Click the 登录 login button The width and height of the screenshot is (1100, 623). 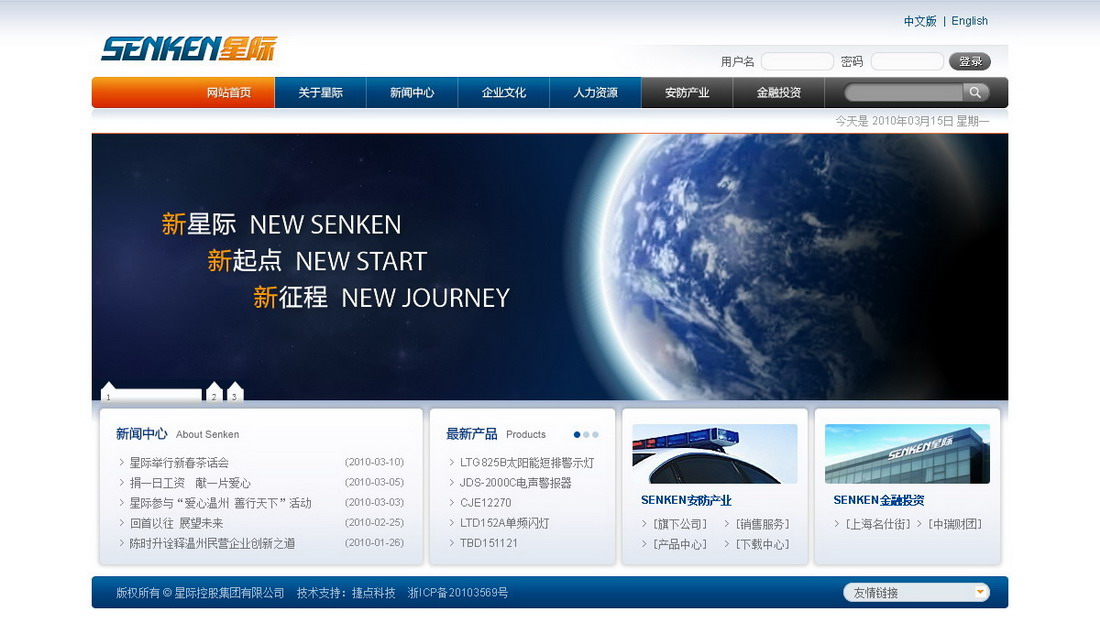point(970,62)
